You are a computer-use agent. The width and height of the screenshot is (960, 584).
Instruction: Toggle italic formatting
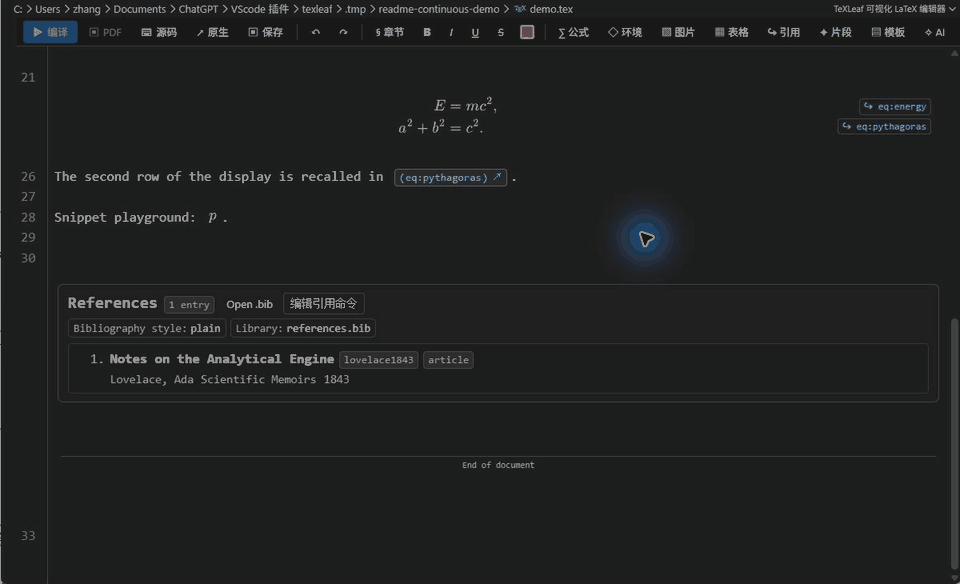click(x=451, y=32)
